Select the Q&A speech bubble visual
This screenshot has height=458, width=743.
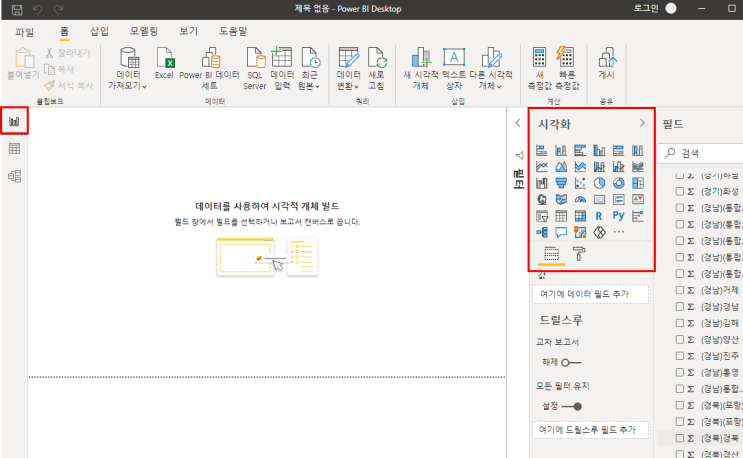pos(561,232)
